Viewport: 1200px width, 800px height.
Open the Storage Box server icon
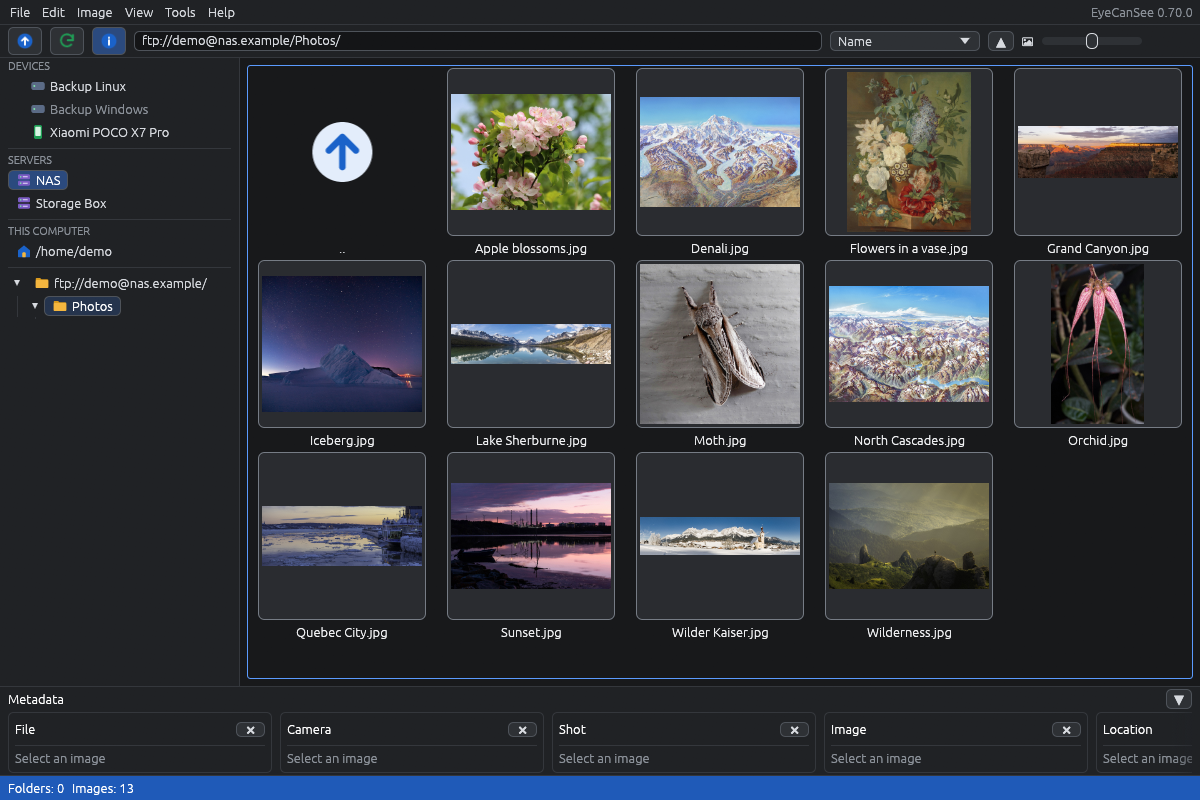coord(25,203)
